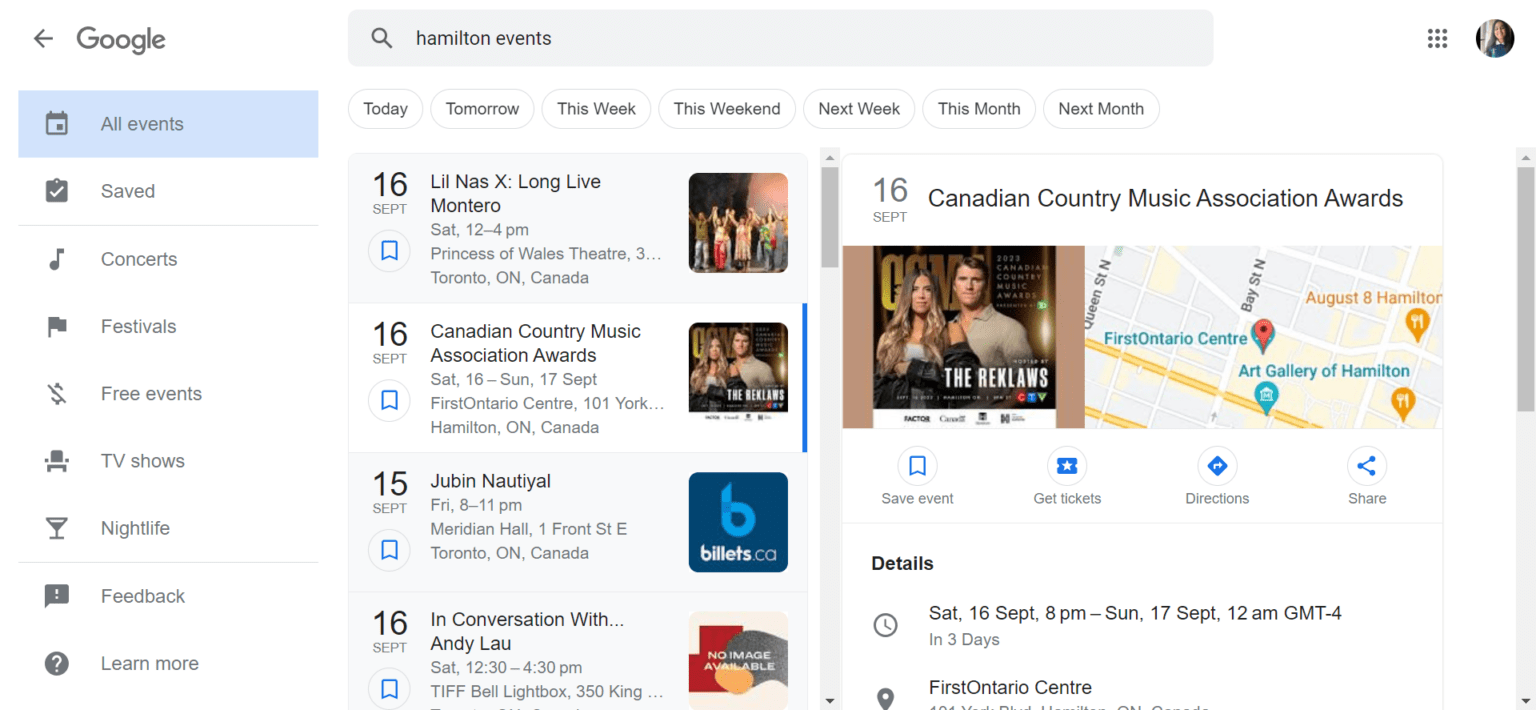The height and width of the screenshot is (710, 1536).
Task: Select the Nightlife category
Action: coord(168,528)
